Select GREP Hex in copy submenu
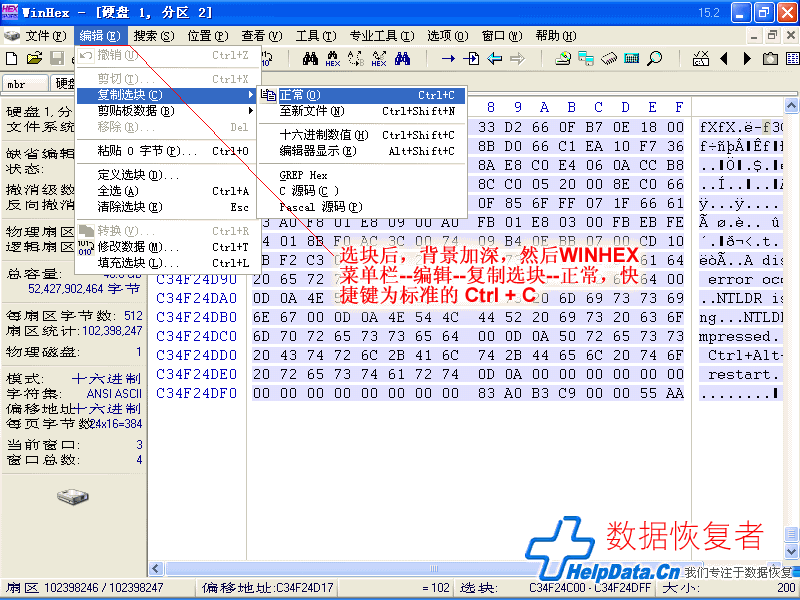The width and height of the screenshot is (800, 600). click(x=362, y=175)
